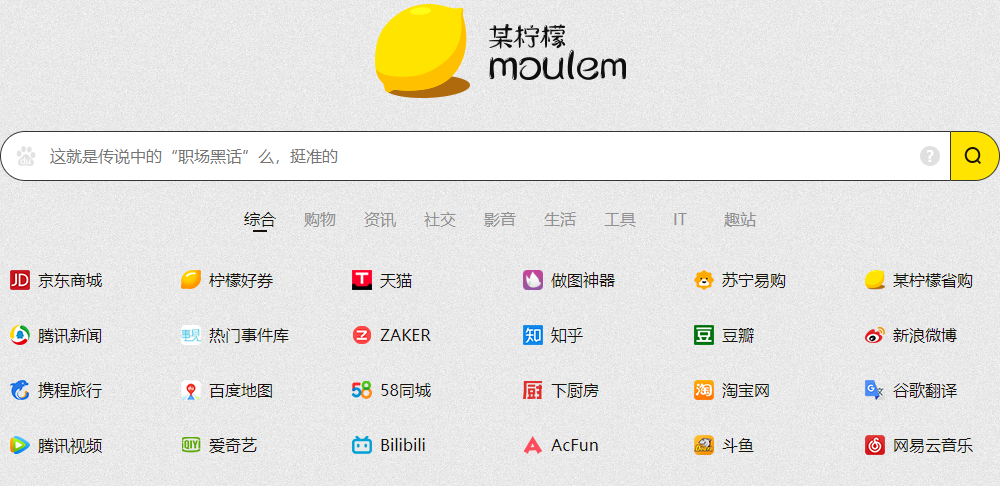The image size is (1000, 486).
Task: Open the 网易云音乐 link
Action: click(x=933, y=445)
